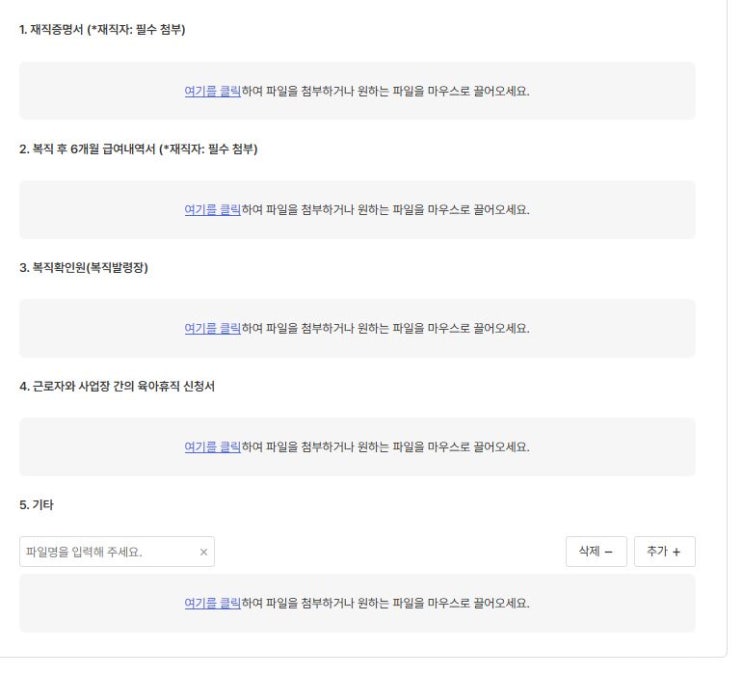Click the gray file drop area for 재직증명서

tap(600, 91)
